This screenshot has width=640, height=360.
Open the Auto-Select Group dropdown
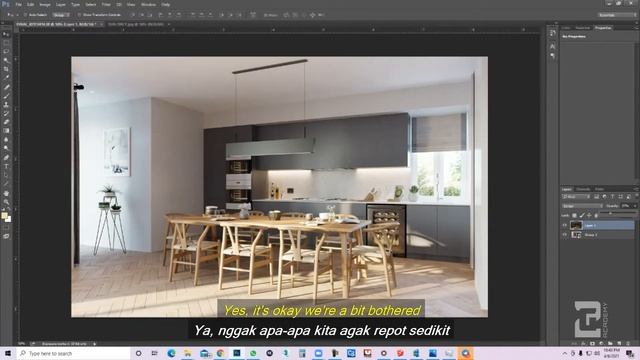tap(61, 15)
